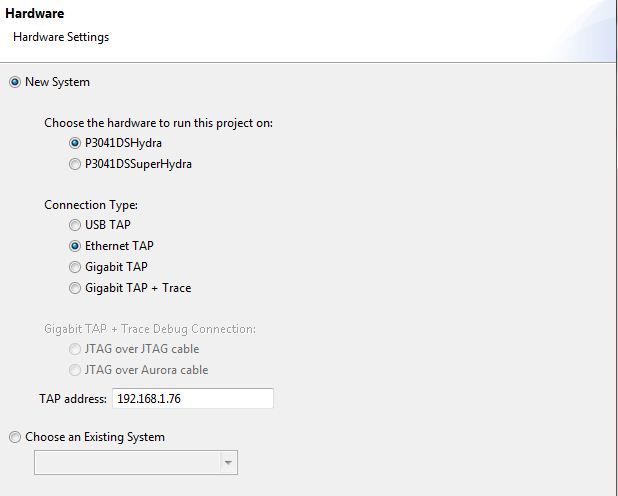This screenshot has height=496, width=618.
Task: Choose P3041DSHydra as the hardware
Action: [75, 143]
